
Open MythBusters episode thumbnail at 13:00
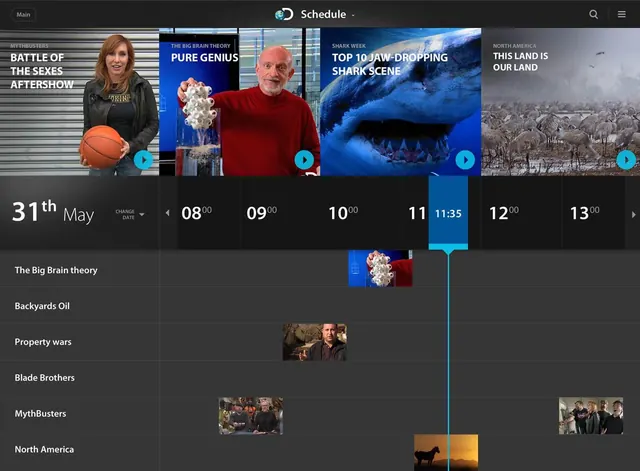point(591,416)
